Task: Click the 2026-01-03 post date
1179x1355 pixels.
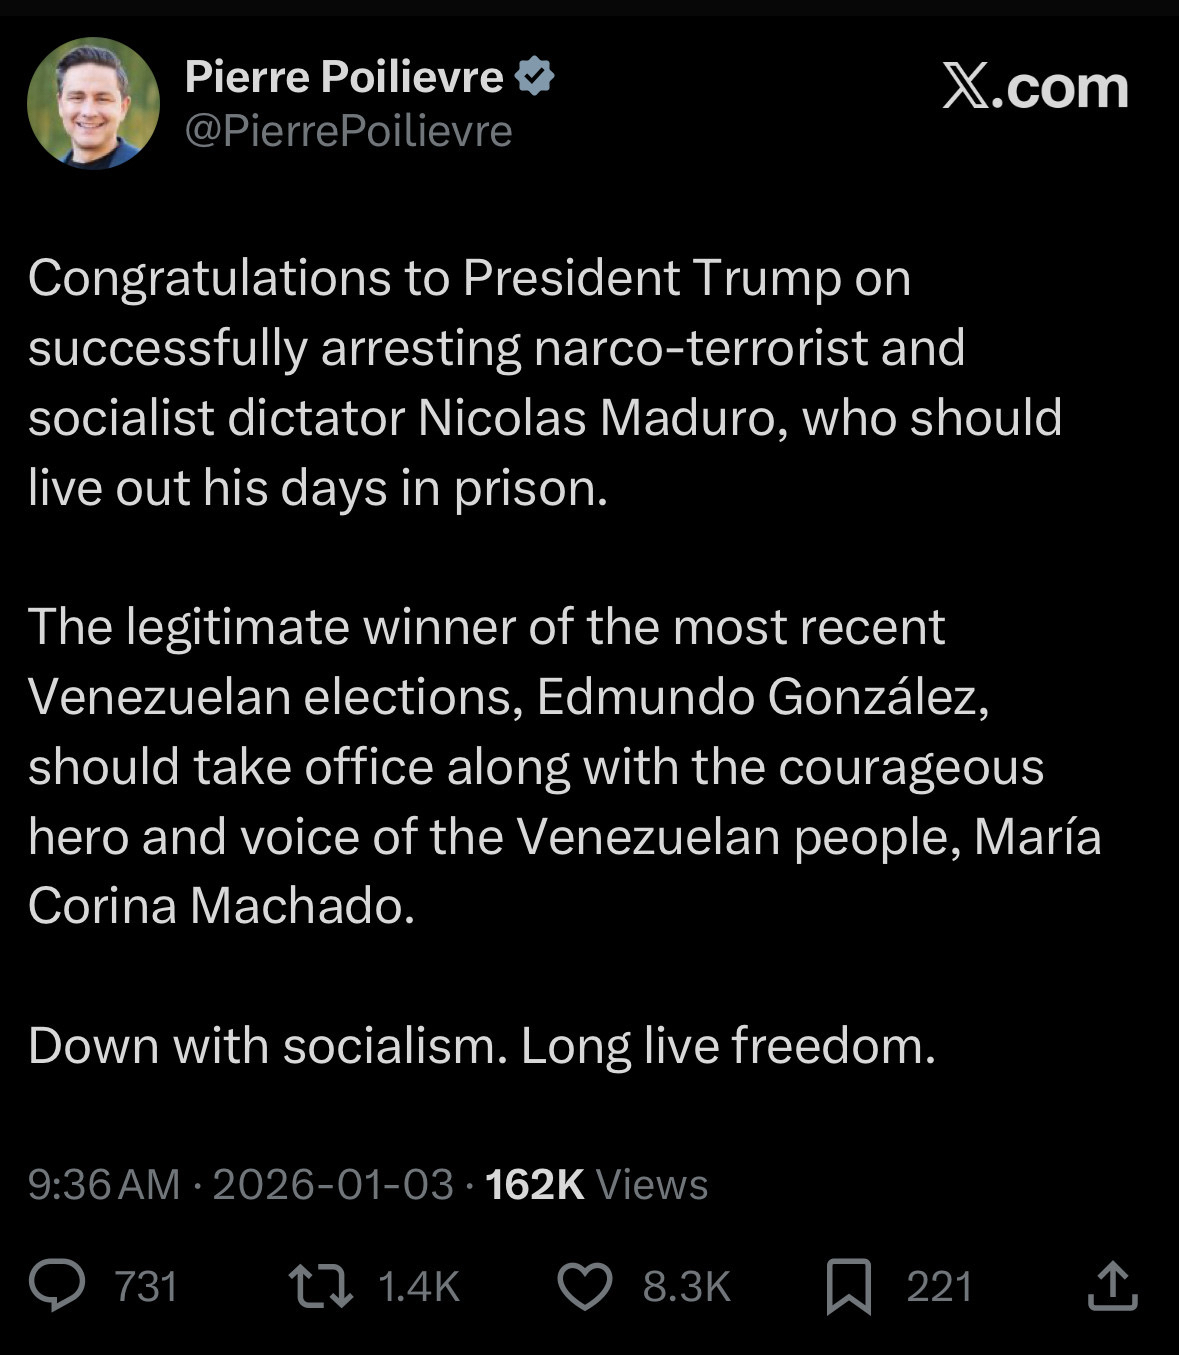Action: pyautogui.click(x=333, y=1184)
